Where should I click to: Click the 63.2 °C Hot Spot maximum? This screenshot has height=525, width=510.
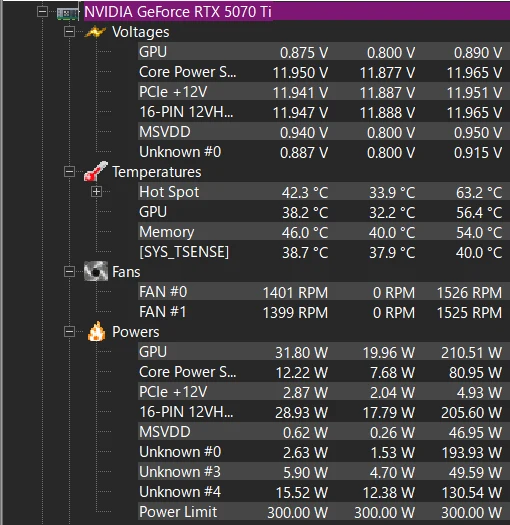coord(479,193)
